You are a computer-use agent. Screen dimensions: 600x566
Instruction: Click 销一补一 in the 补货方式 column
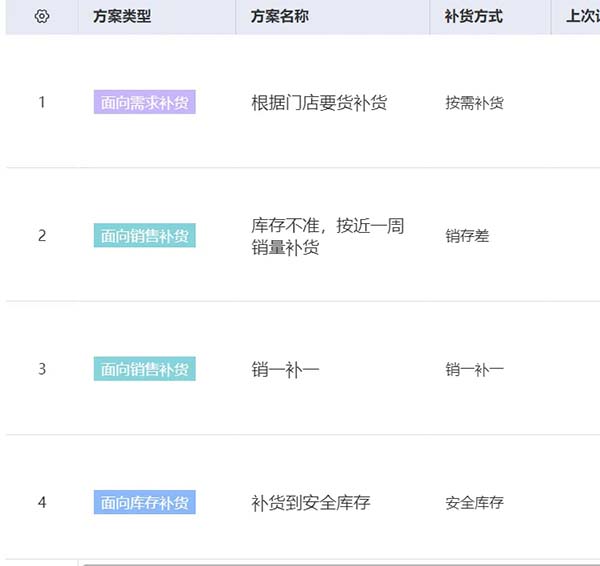click(474, 369)
